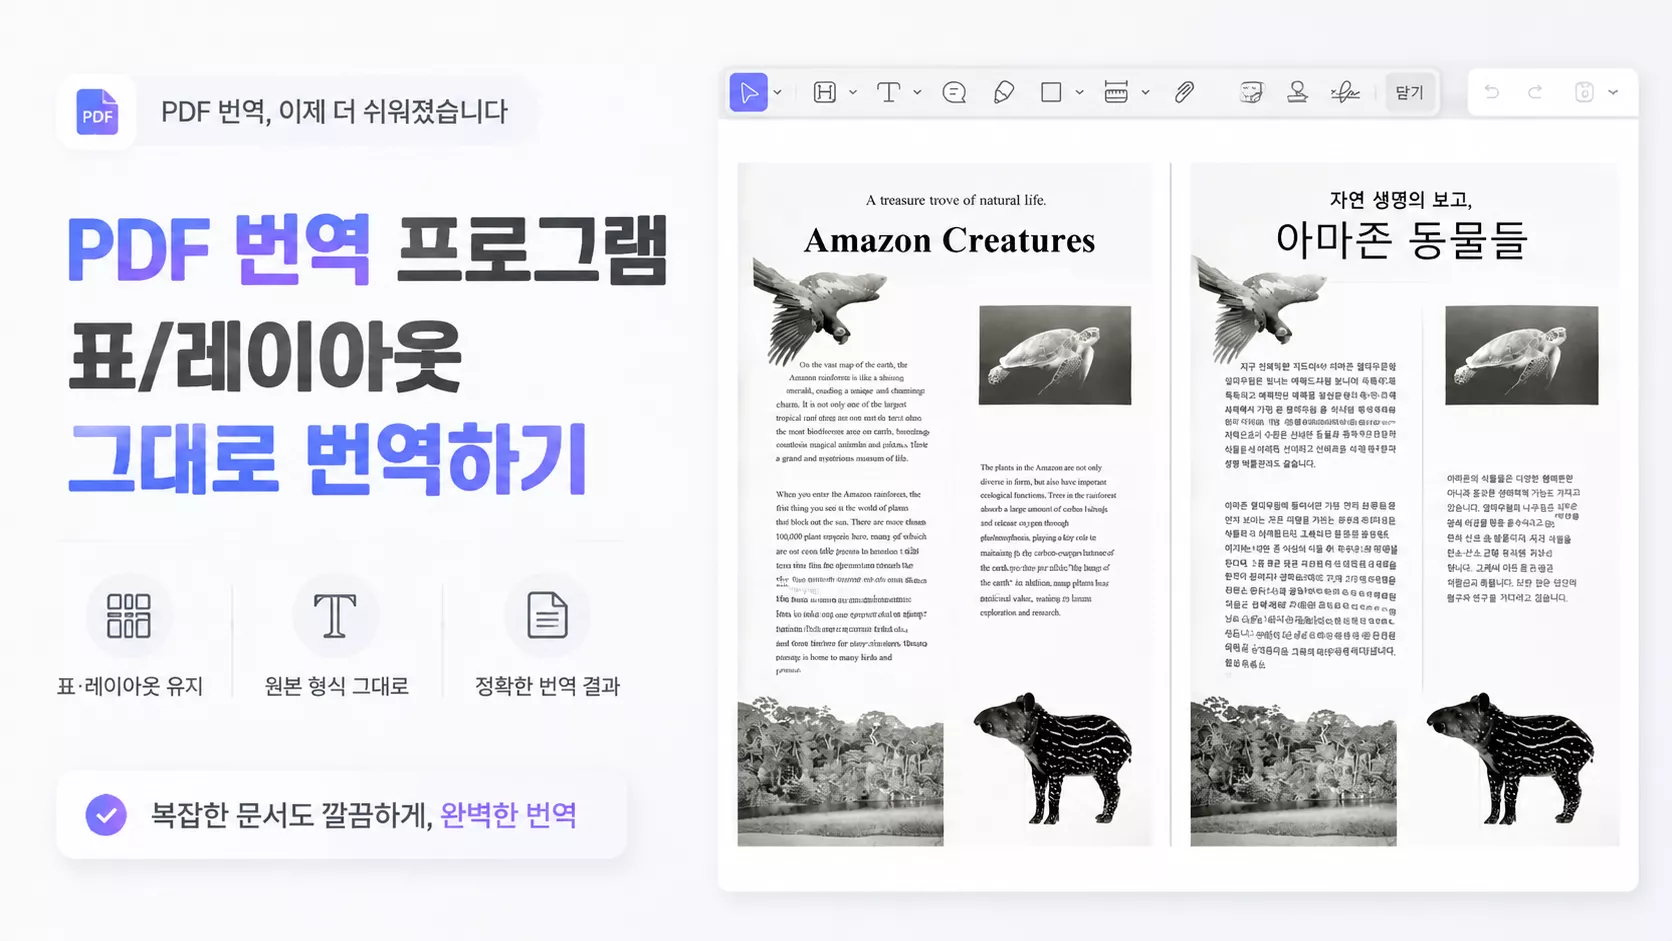Expand the save options dropdown arrow
The image size is (1672, 941).
(1613, 93)
